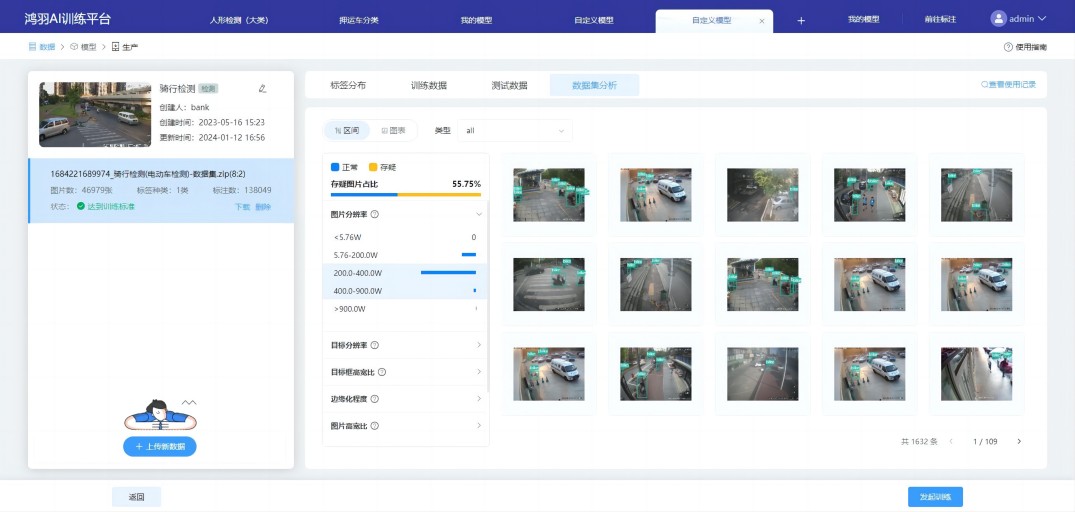Image resolution: width=1075 pixels, height=512 pixels.
Task: Click the cartoon mascot illustration
Action: pyautogui.click(x=160, y=415)
